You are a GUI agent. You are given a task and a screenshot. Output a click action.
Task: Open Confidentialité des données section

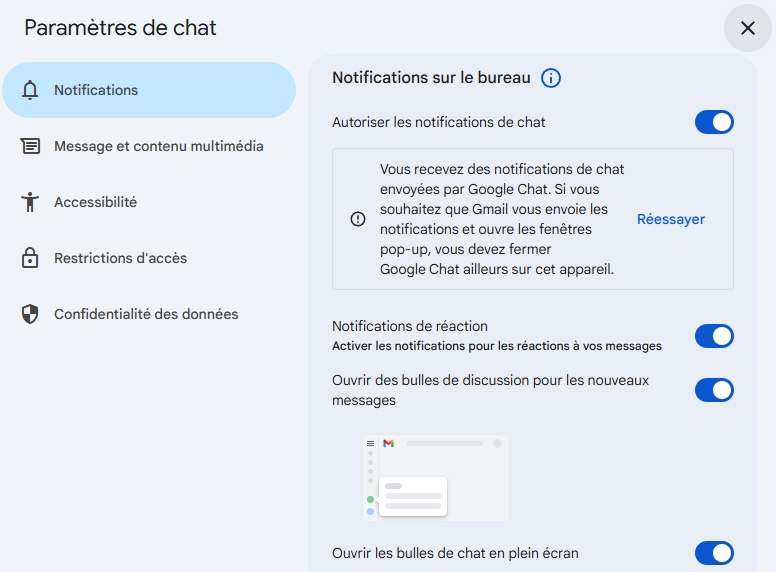click(x=146, y=314)
